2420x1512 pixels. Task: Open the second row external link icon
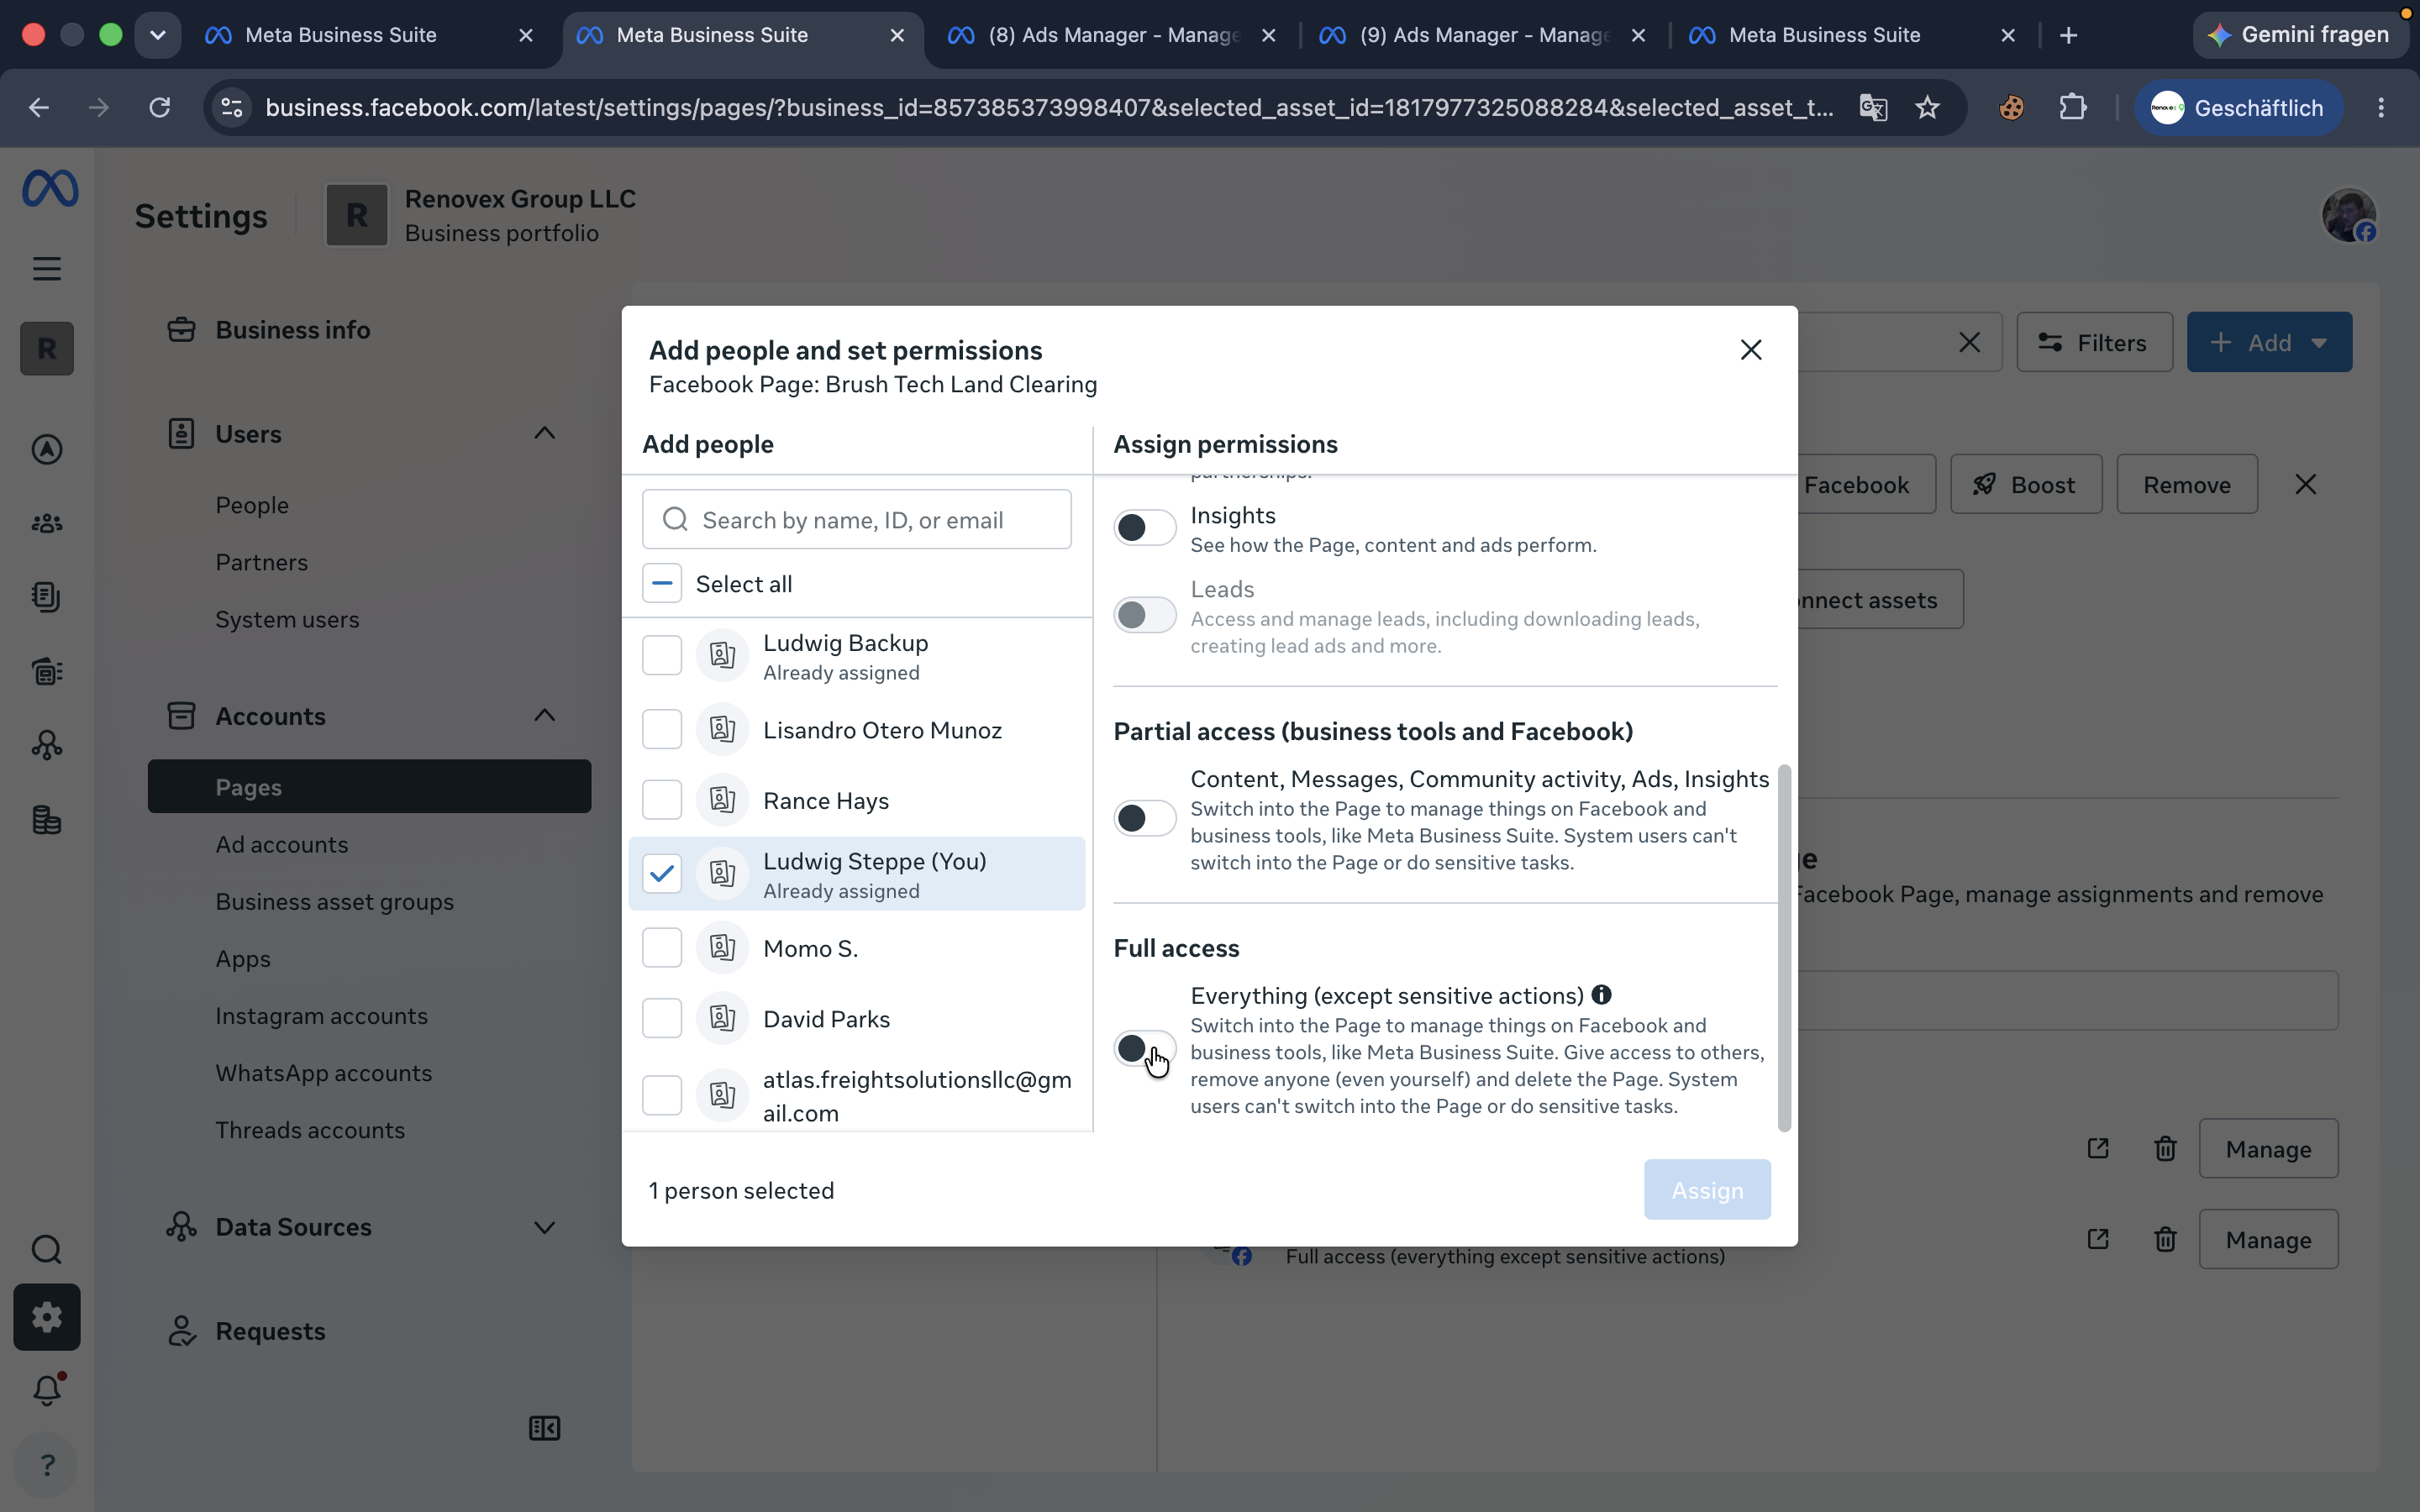pyautogui.click(x=2098, y=1239)
